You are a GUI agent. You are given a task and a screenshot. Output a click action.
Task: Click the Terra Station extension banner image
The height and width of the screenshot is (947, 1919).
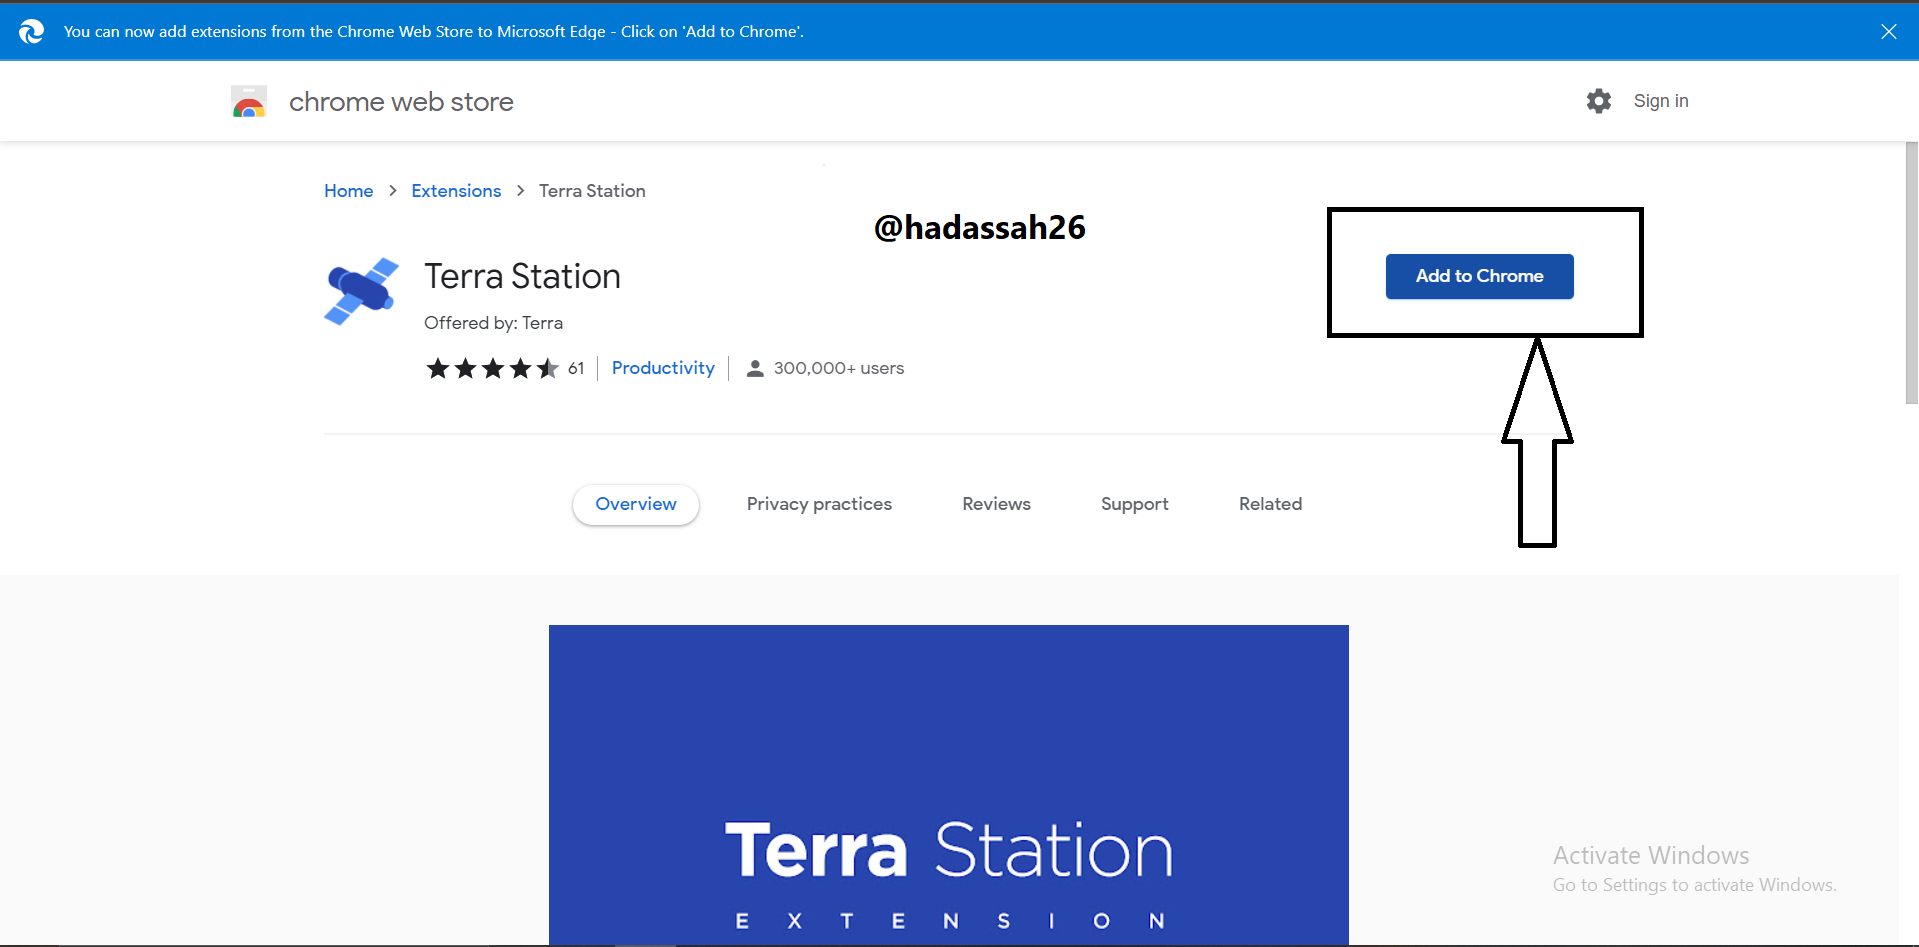(x=948, y=785)
